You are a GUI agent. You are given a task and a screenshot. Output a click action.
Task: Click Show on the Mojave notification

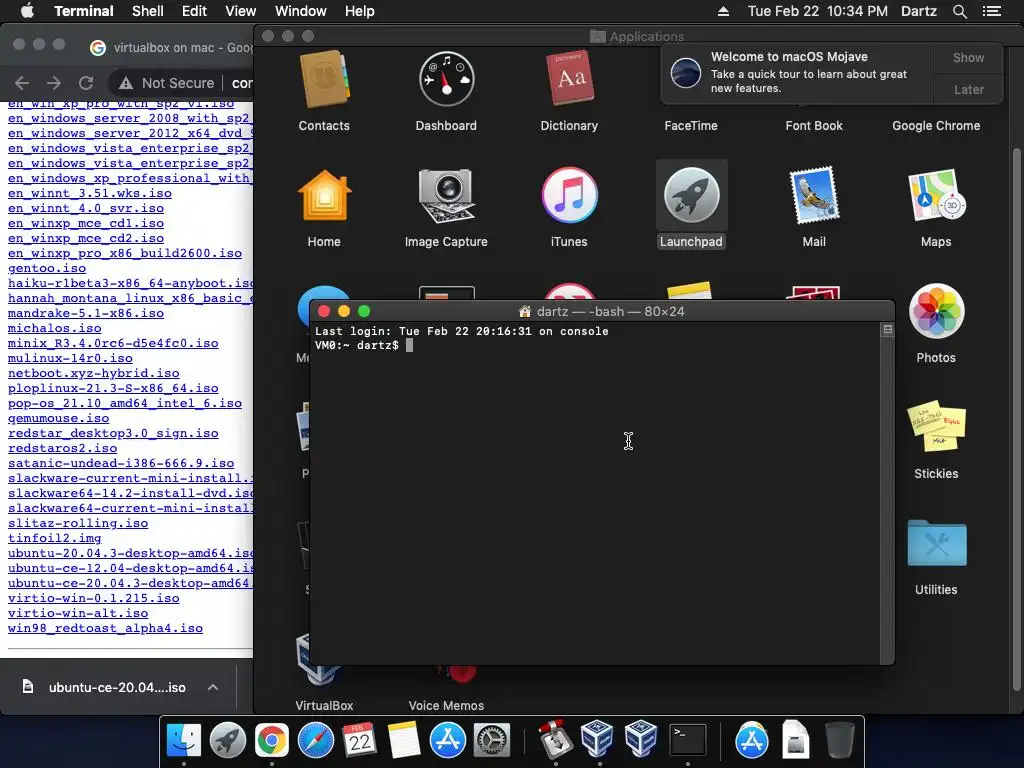point(968,57)
